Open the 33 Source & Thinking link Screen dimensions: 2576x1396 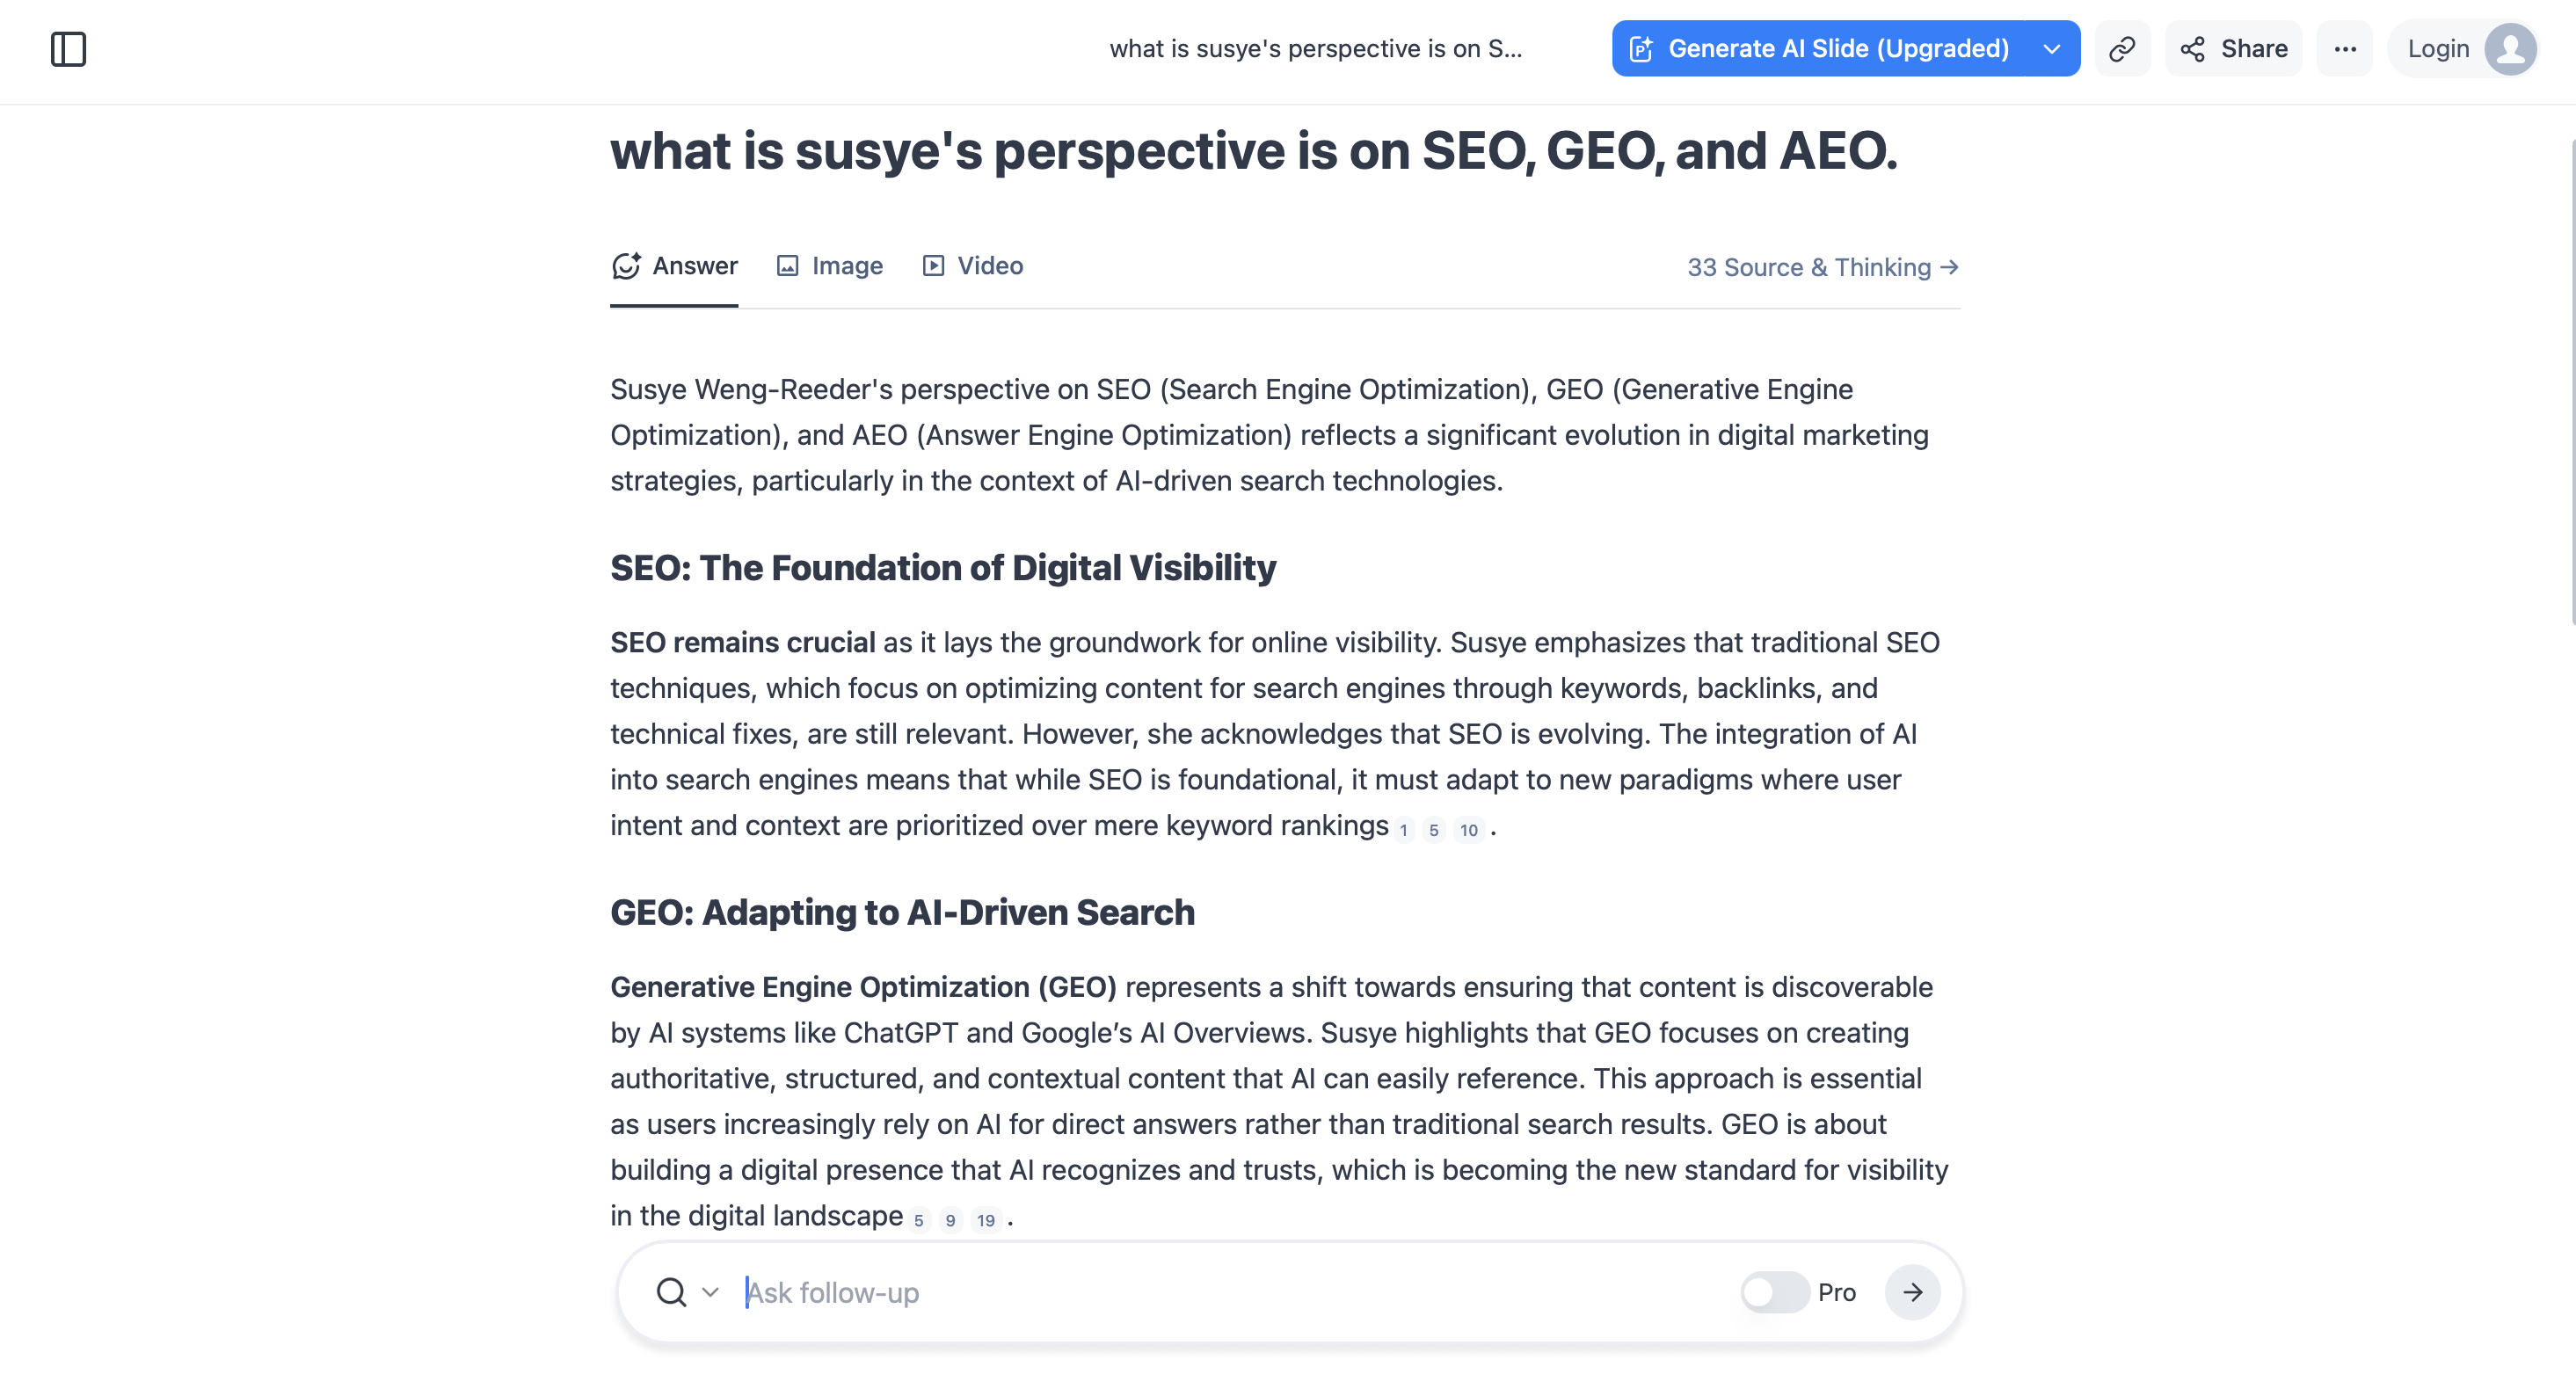(1822, 267)
